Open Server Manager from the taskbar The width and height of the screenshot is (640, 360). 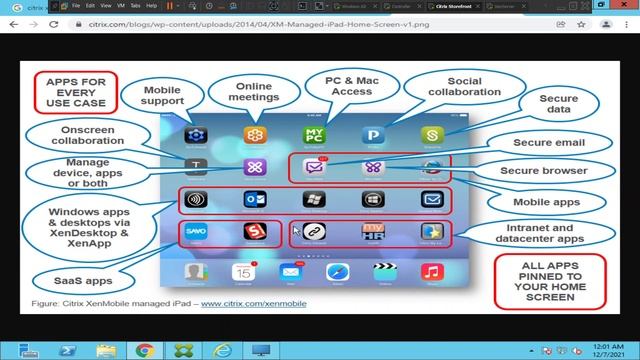(28, 351)
